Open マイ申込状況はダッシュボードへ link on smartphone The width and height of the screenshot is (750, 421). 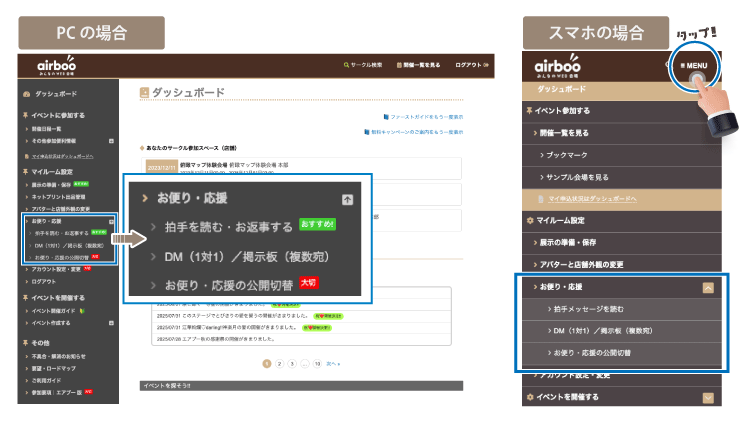604,200
